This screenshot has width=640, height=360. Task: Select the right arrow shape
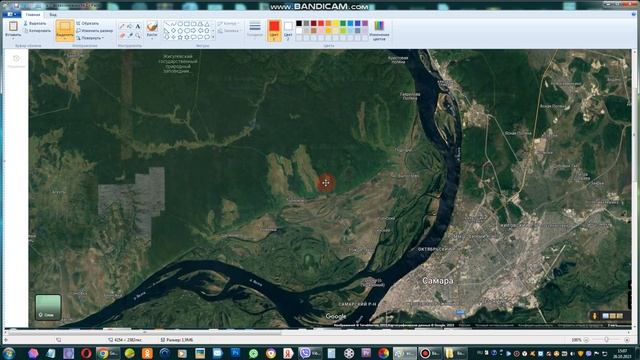tap(193, 31)
